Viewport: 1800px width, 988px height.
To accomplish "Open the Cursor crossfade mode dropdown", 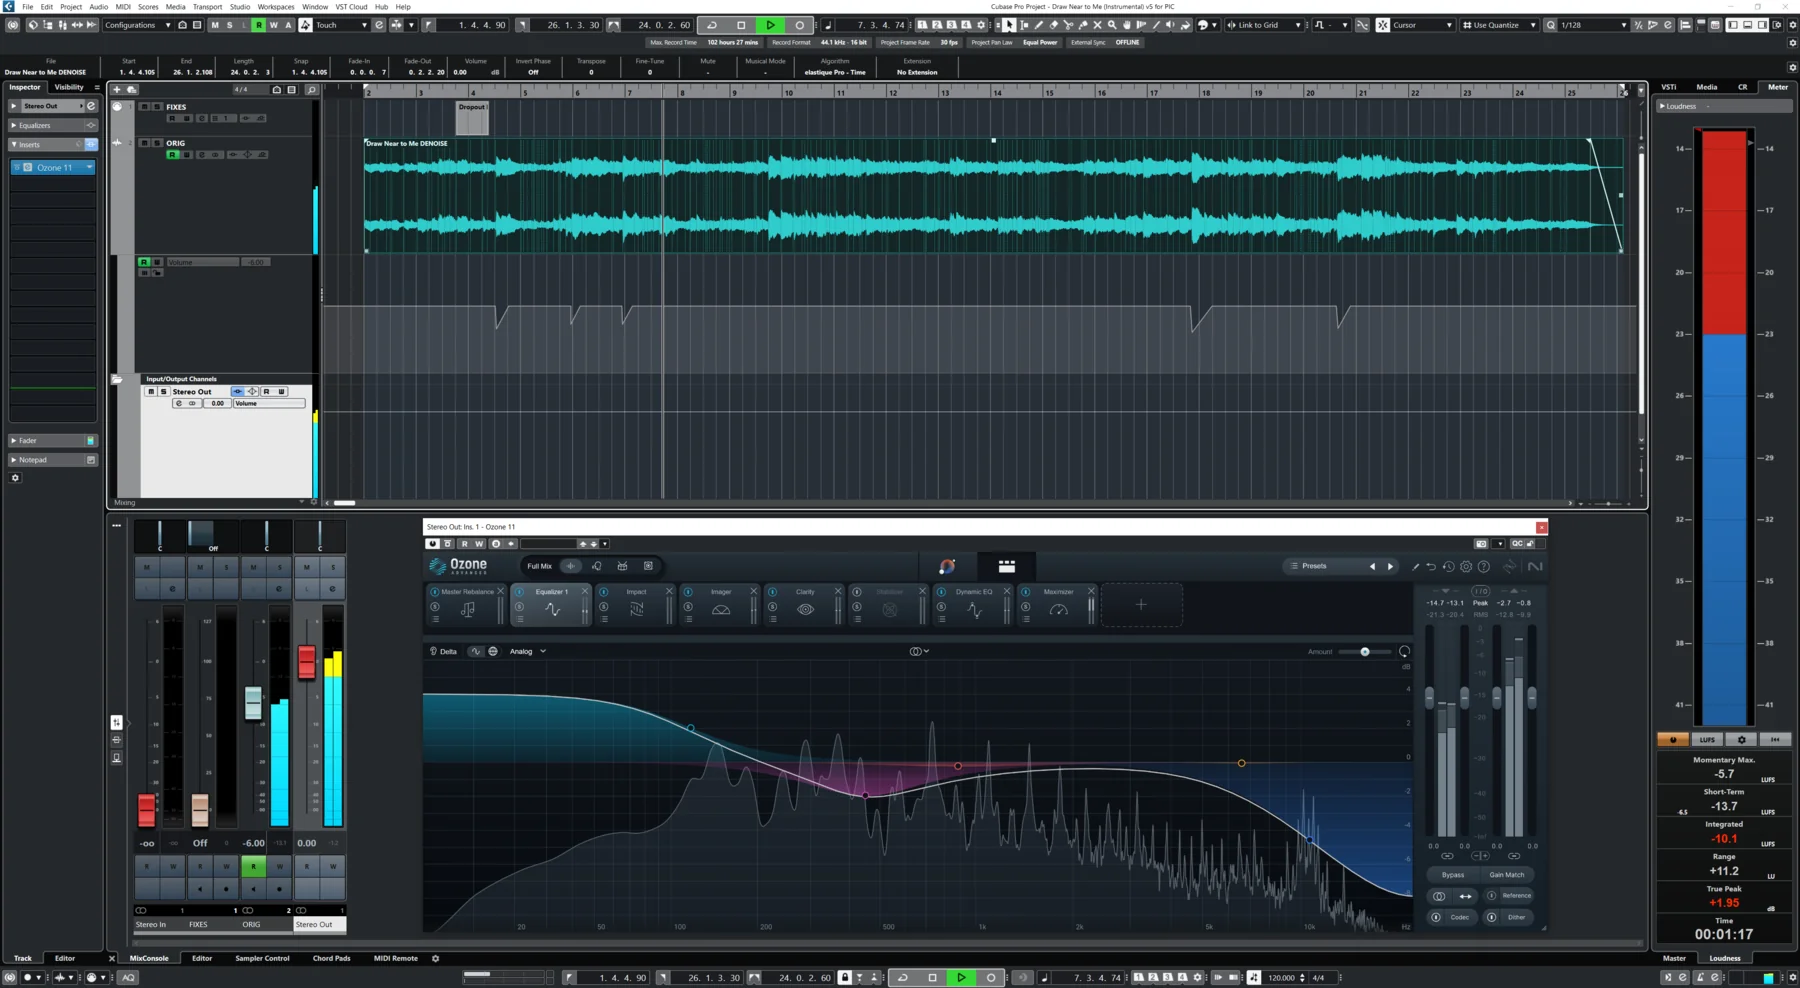I will click(x=1422, y=25).
